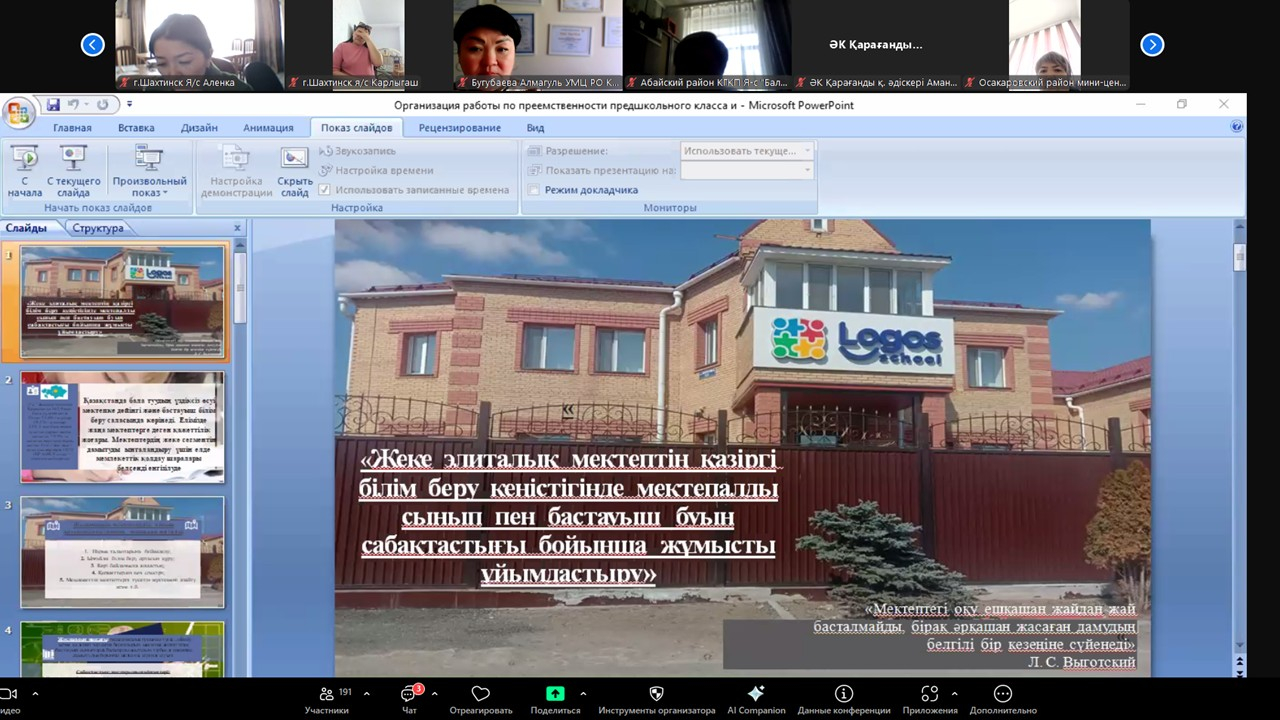
Task: Click the Save icon in quick access toolbar
Action: click(x=53, y=104)
